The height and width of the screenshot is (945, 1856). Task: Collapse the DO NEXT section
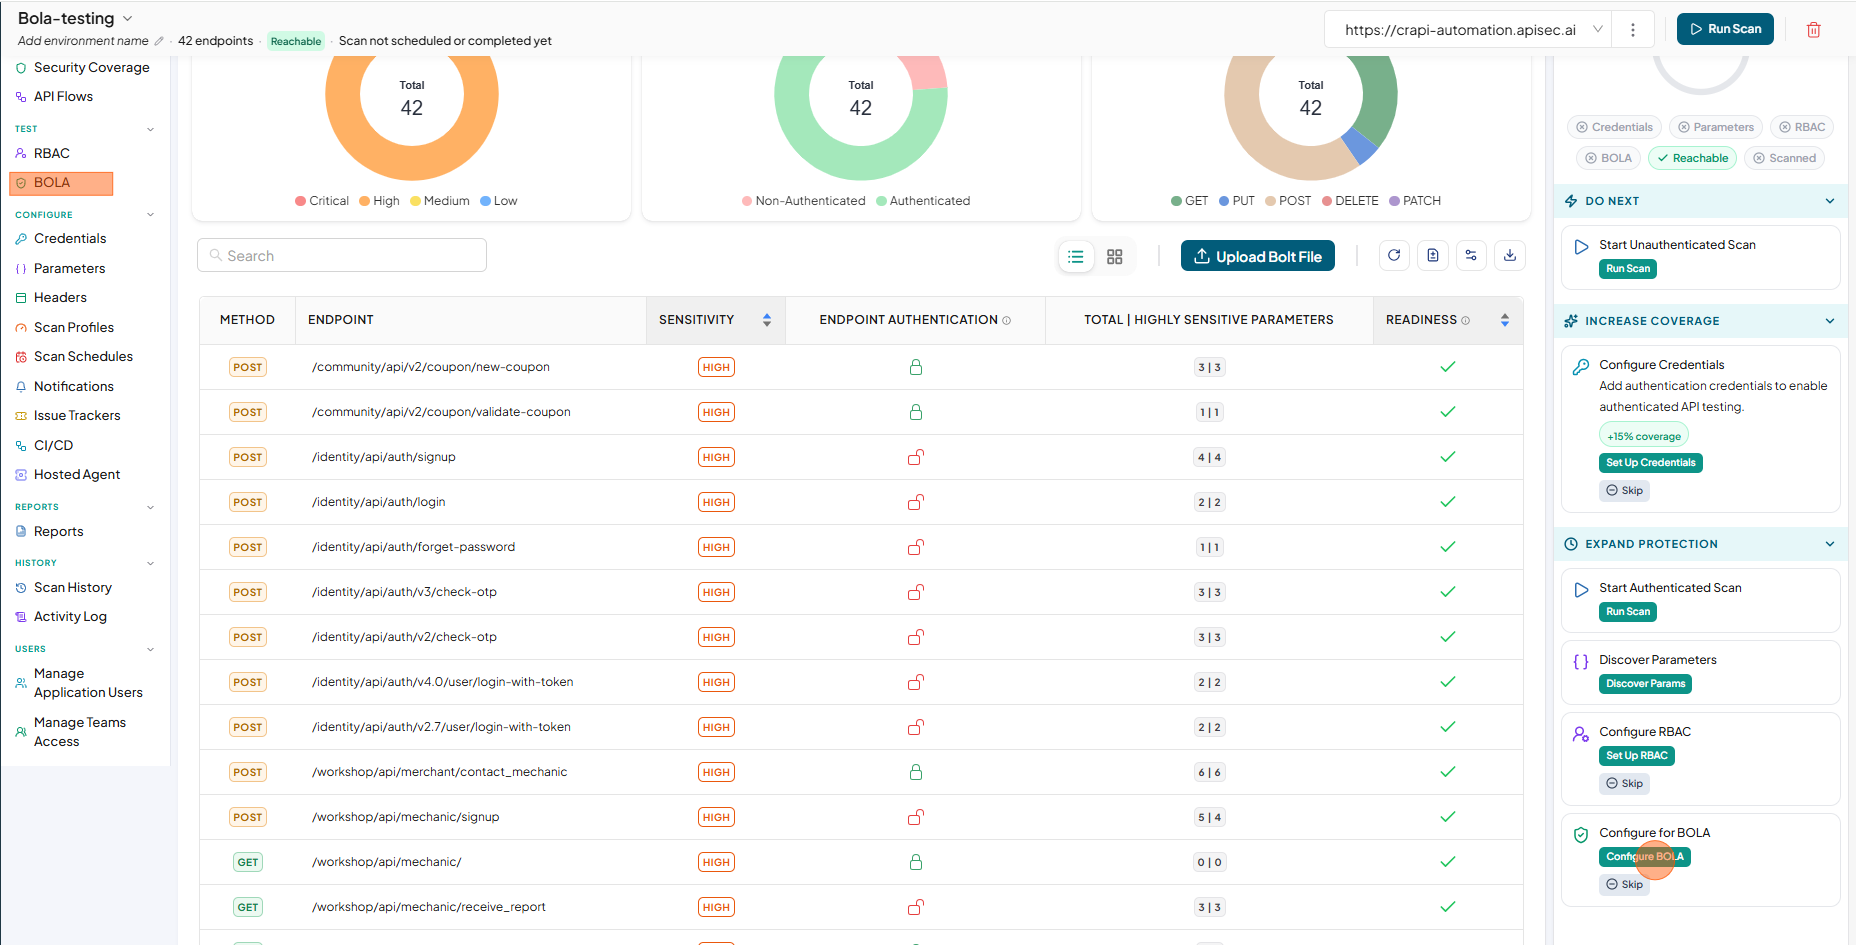[1829, 201]
